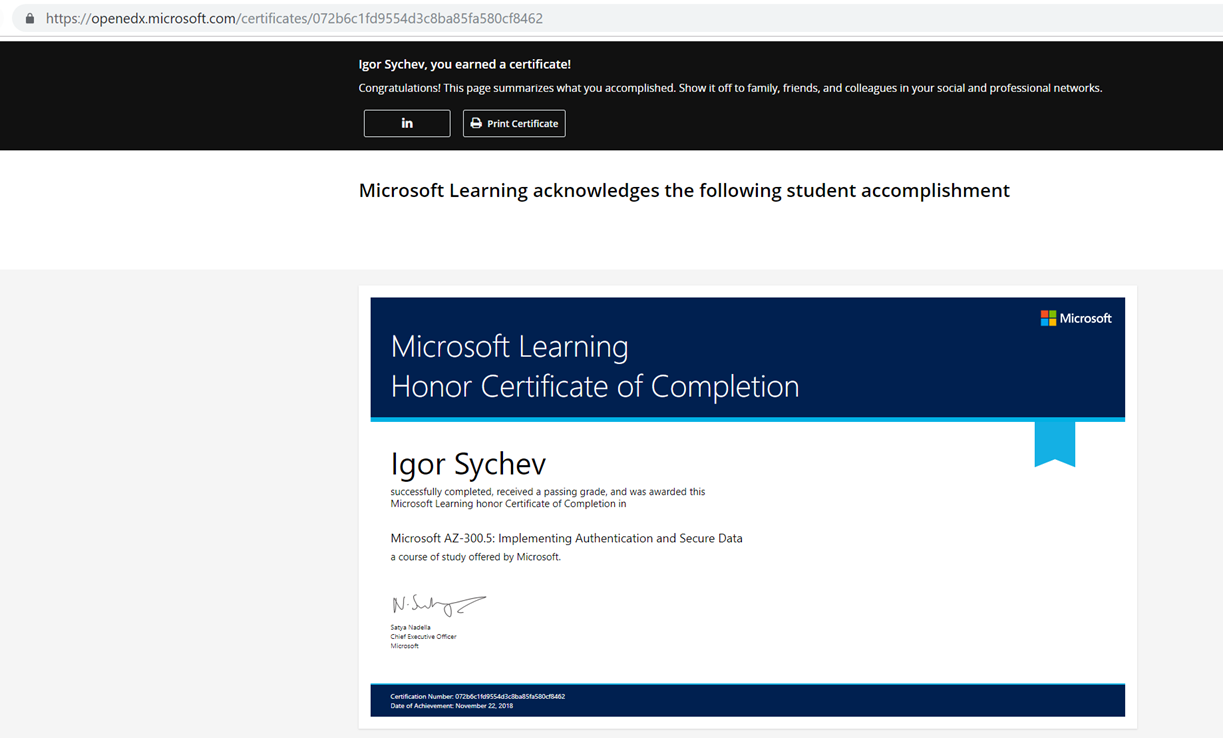Click the Microsoft logo on the certificate
Viewport: 1223px width, 738px height.
click(x=1076, y=318)
